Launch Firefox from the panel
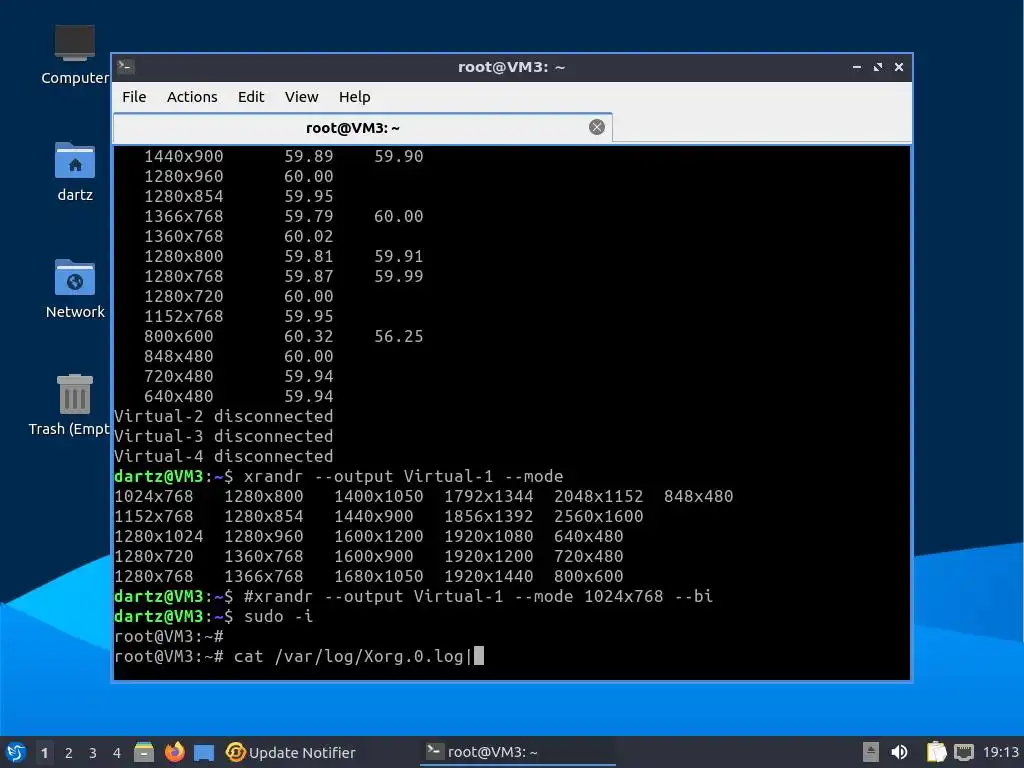Screen dimensions: 1024x768 174,752
